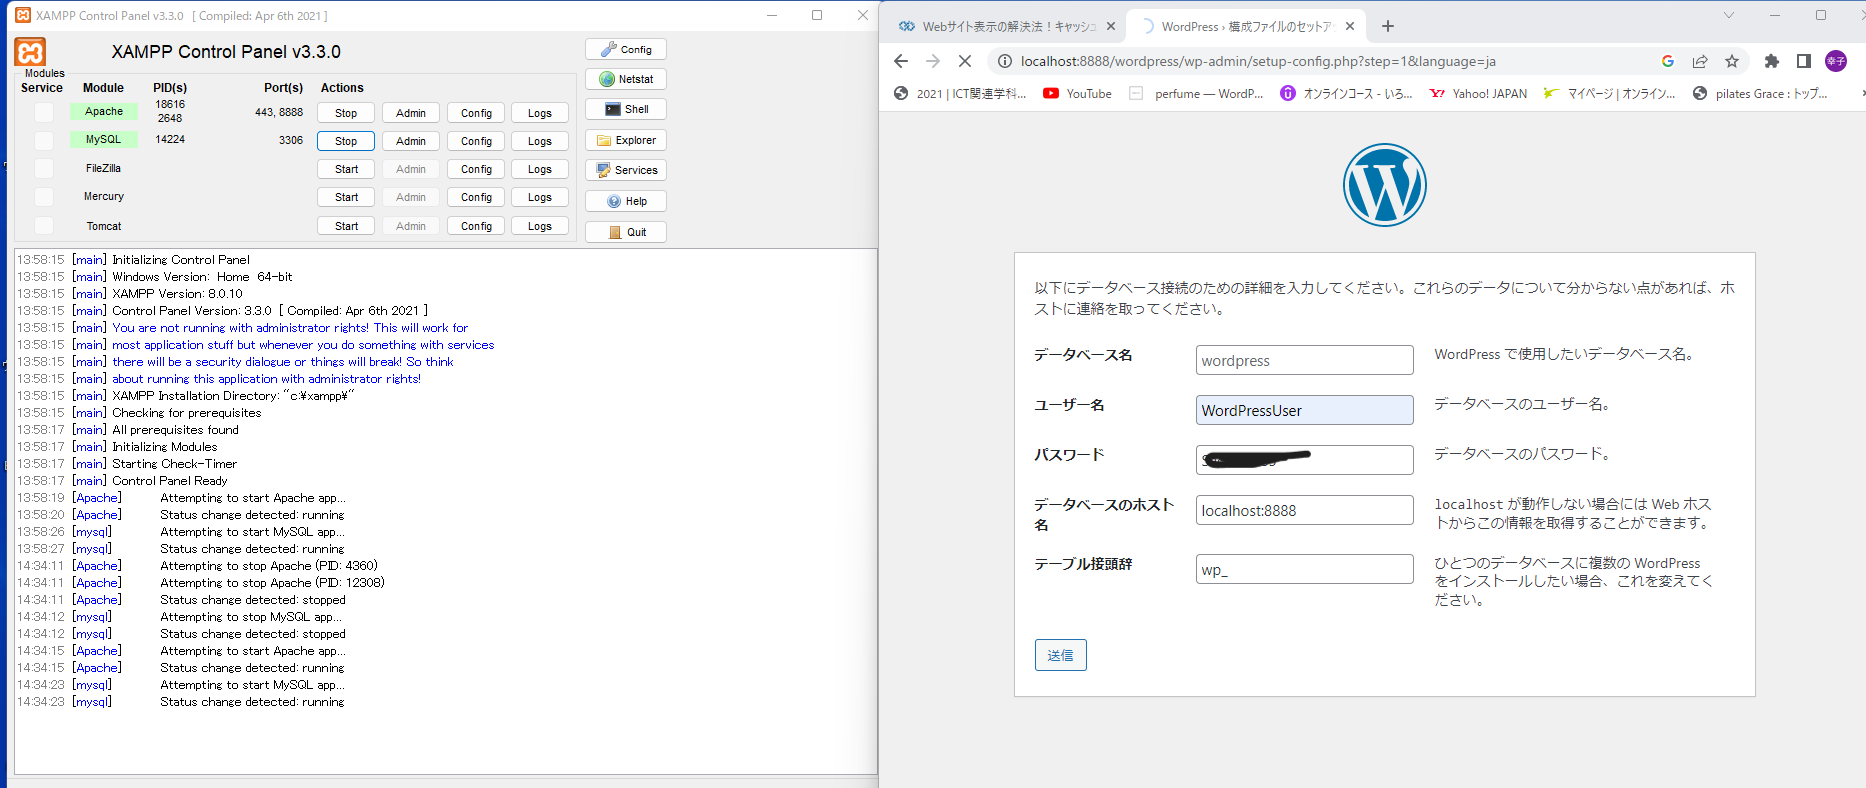1866x788 pixels.
Task: Click the Chrome address bar URL
Action: (1258, 61)
